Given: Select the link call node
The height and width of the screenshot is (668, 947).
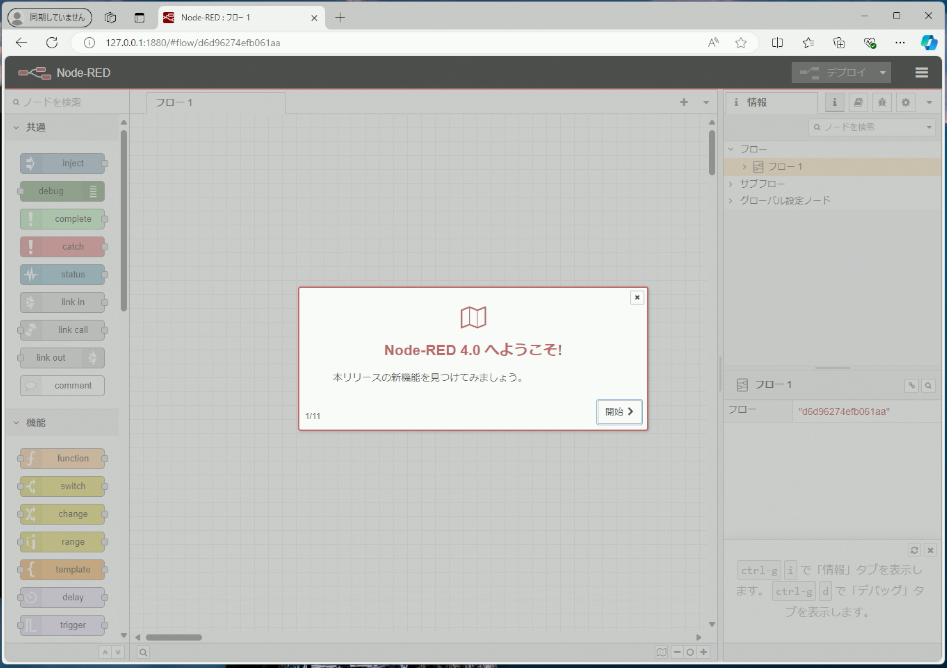Looking at the screenshot, I should (x=62, y=330).
